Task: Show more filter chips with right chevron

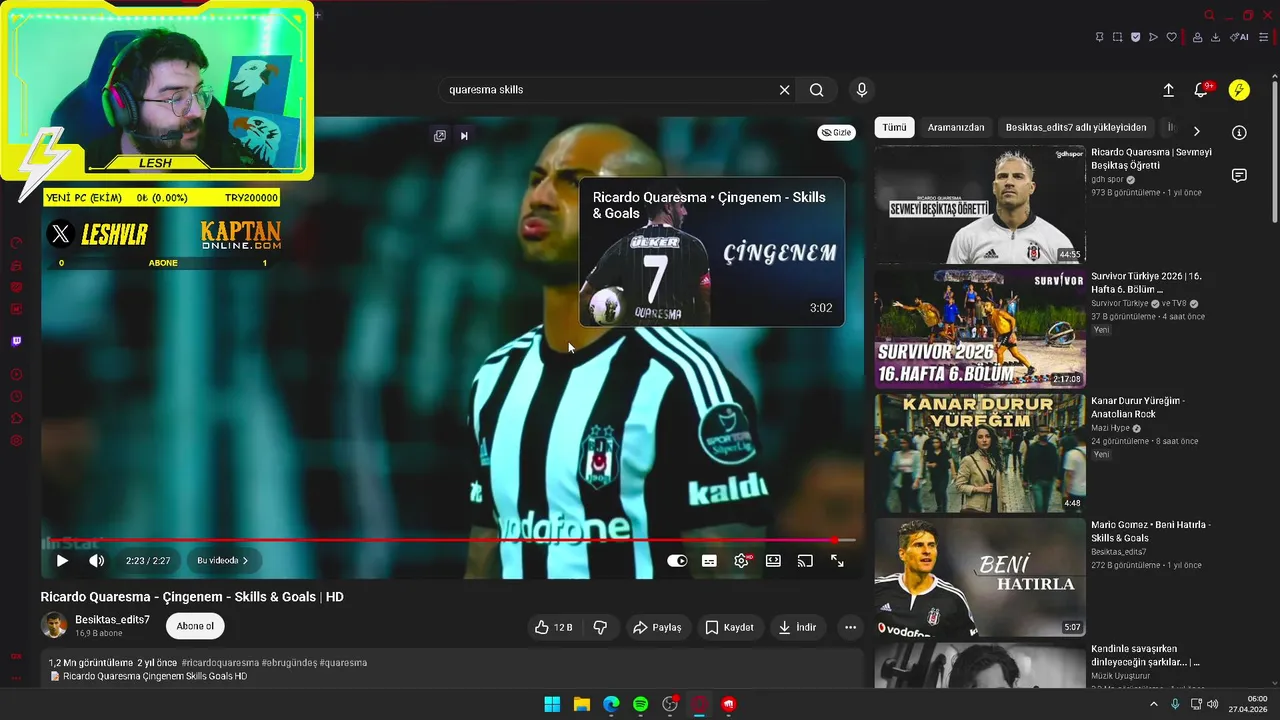Action: click(x=1196, y=131)
